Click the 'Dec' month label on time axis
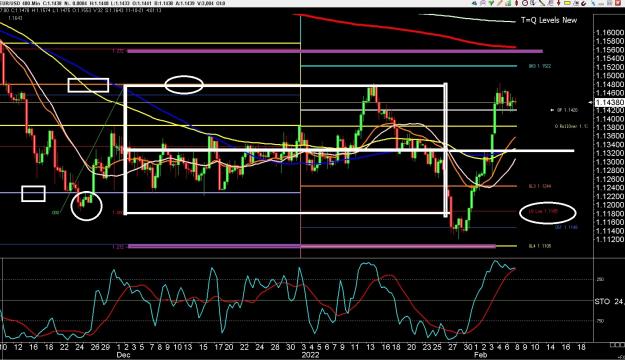The height and width of the screenshot is (360, 625). tap(124, 355)
